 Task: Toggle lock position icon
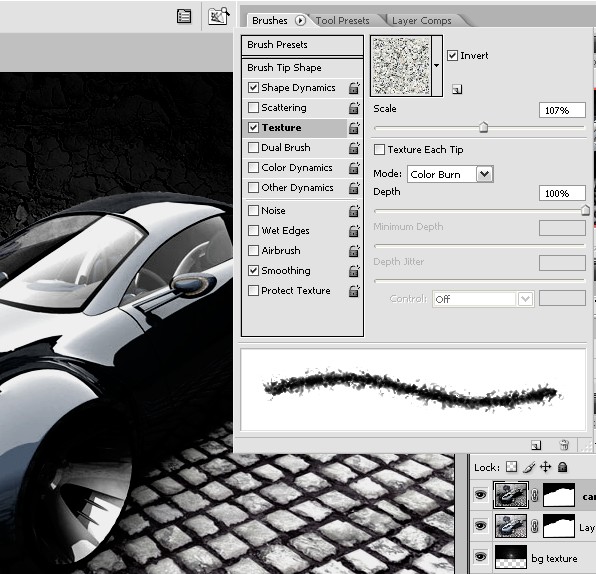[545, 466]
